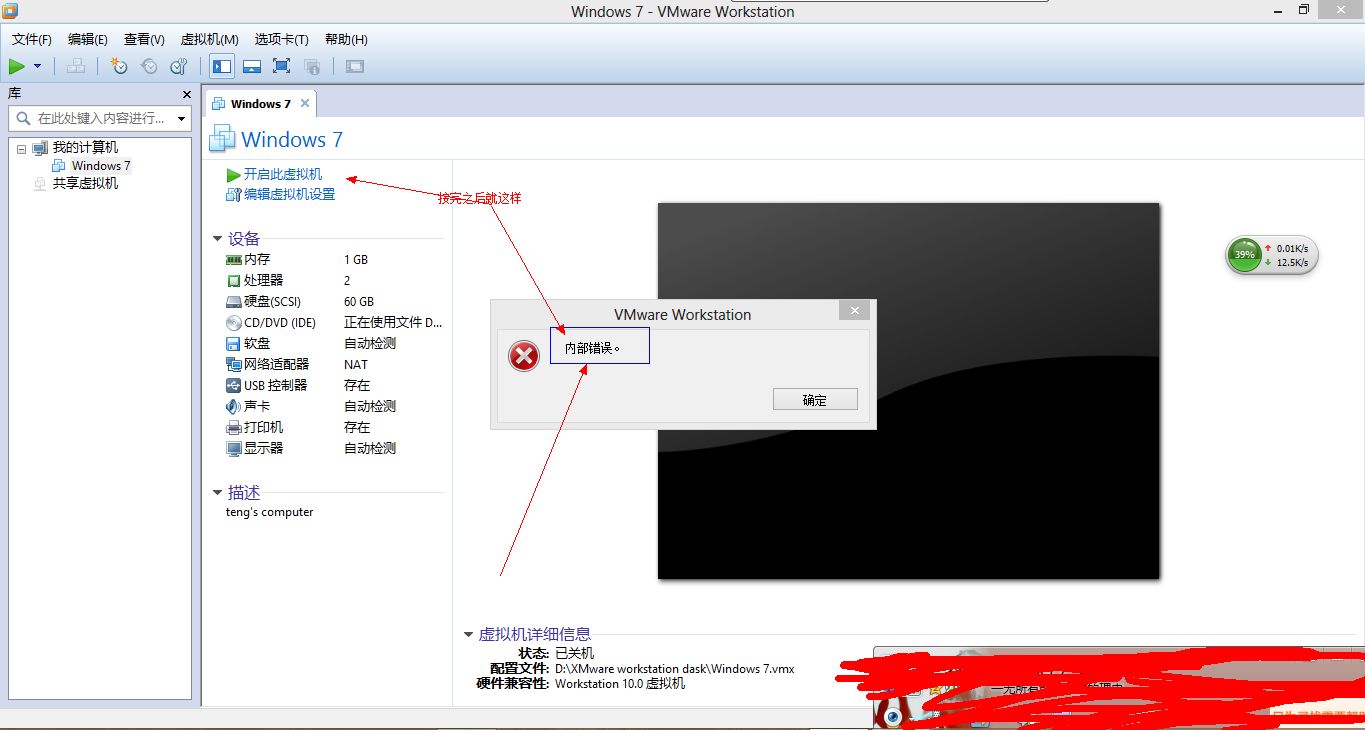Collapse the 我的计算机 tree node
The width and height of the screenshot is (1365, 730).
pyautogui.click(x=21, y=148)
